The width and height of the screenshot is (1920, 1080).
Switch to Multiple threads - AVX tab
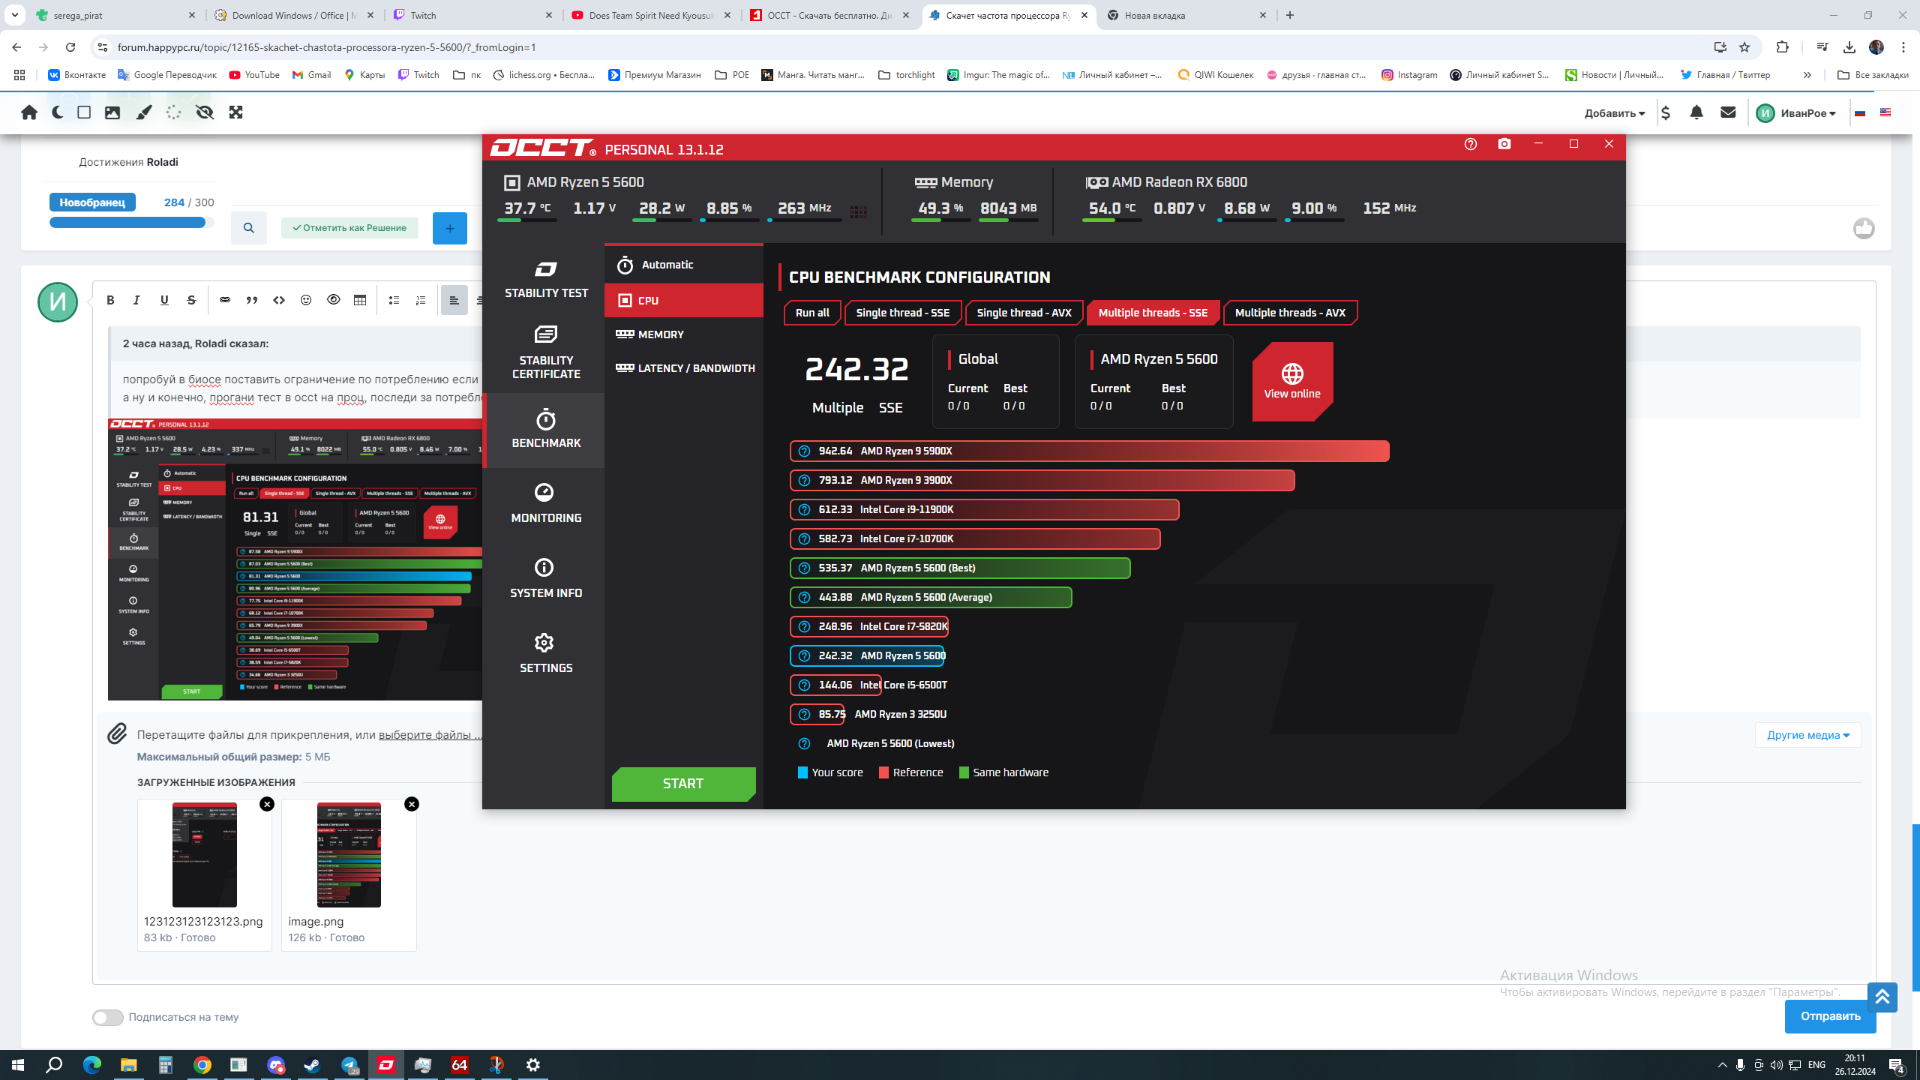[x=1290, y=313]
